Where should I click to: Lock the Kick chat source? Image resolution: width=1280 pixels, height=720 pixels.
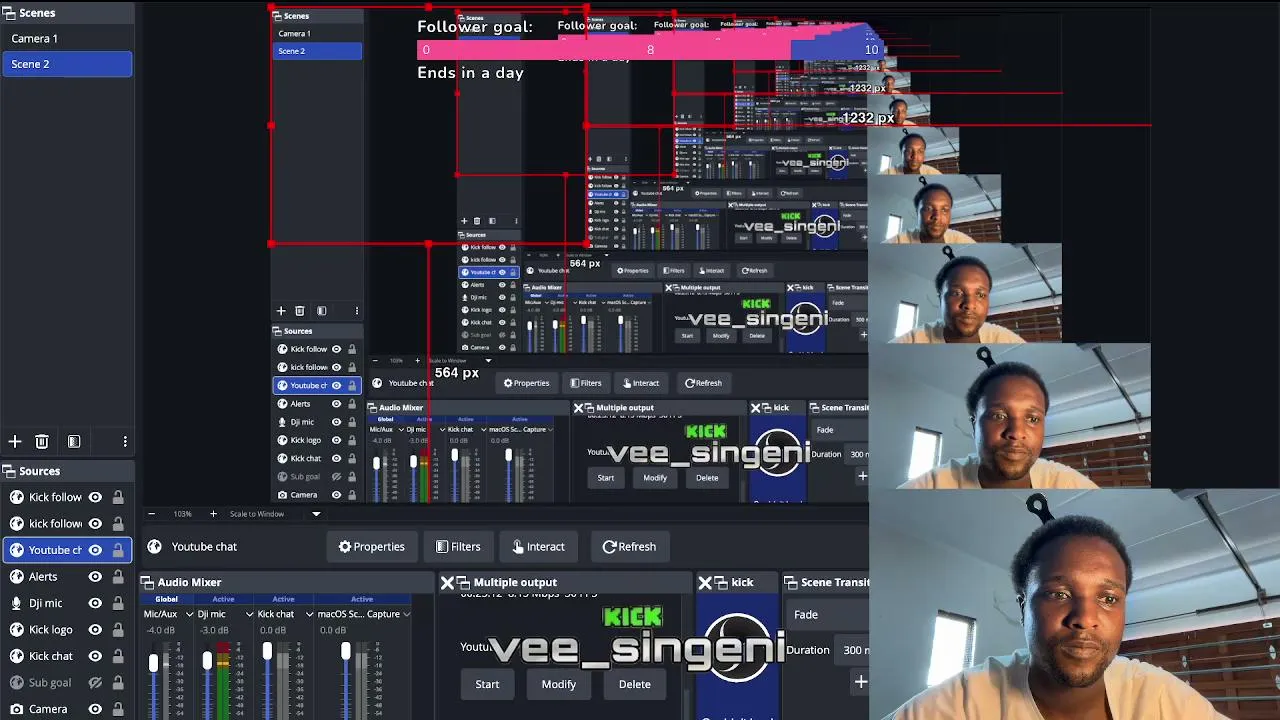[118, 656]
